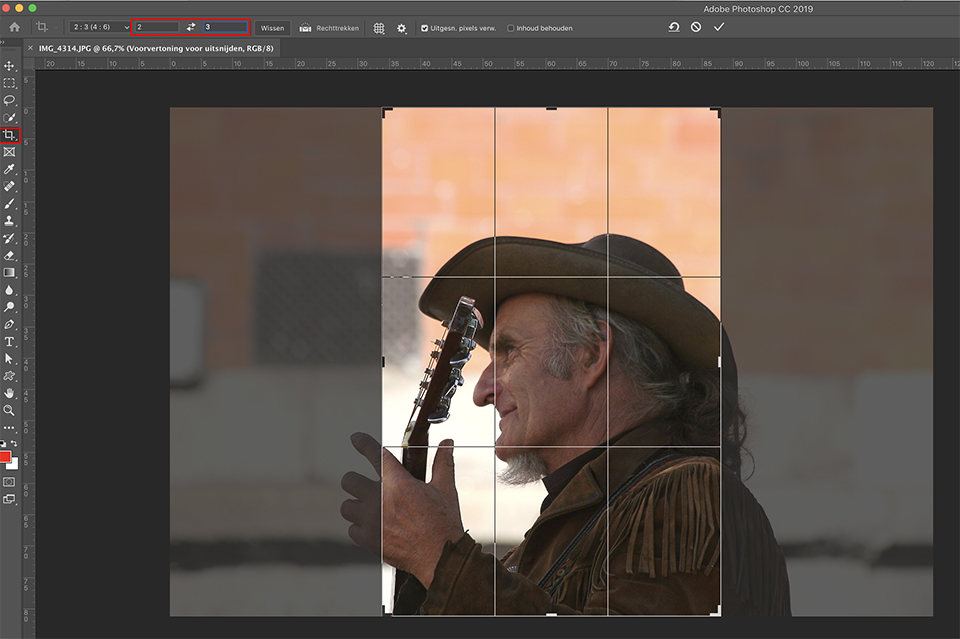Click the top-left crop corner handle
960x639 pixels.
tap(385, 111)
